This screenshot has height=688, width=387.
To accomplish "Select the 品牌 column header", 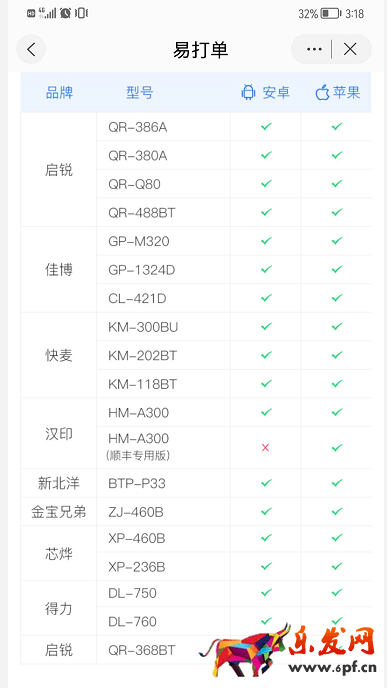I will pos(59,93).
